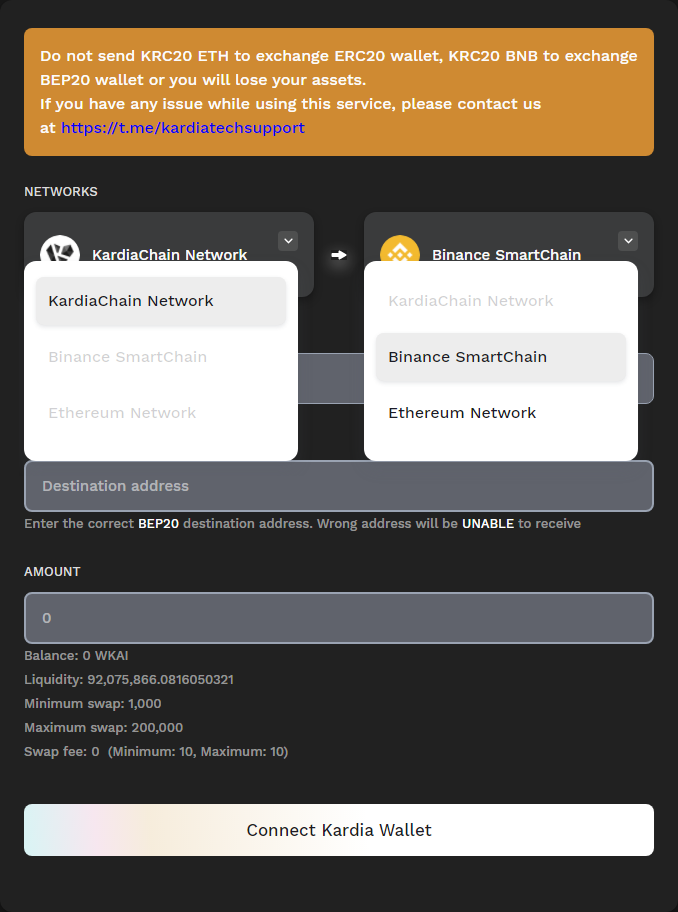This screenshot has height=912, width=678.
Task: Select KardiaChain Network in source list
Action: tap(161, 301)
